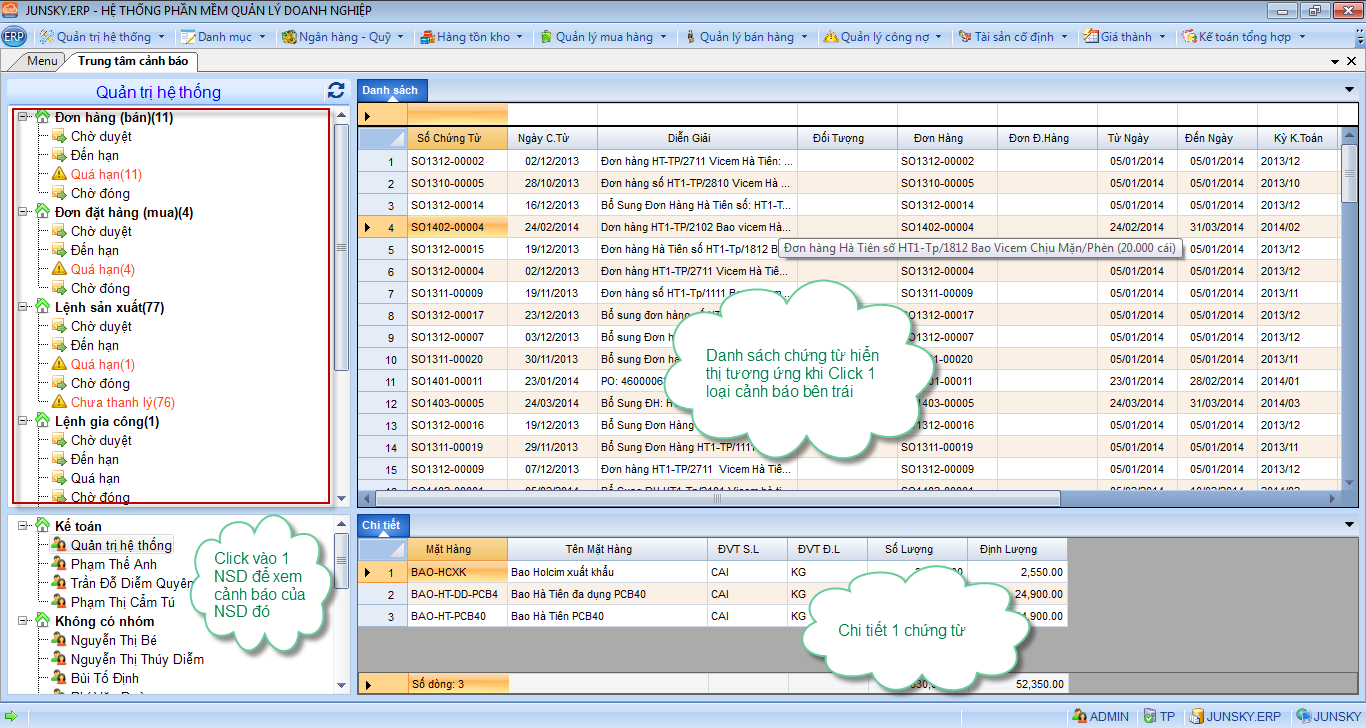The image size is (1366, 728).
Task: Select user Trần Đỗ Diễm Quyên
Action: click(x=131, y=583)
